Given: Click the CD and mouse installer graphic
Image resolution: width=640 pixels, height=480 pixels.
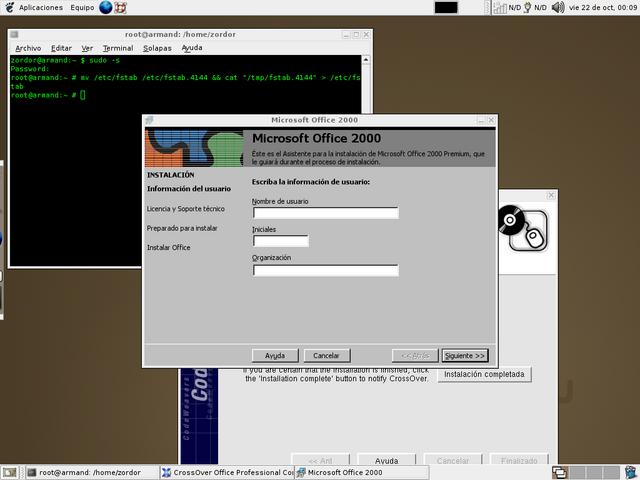Looking at the screenshot, I should [523, 228].
